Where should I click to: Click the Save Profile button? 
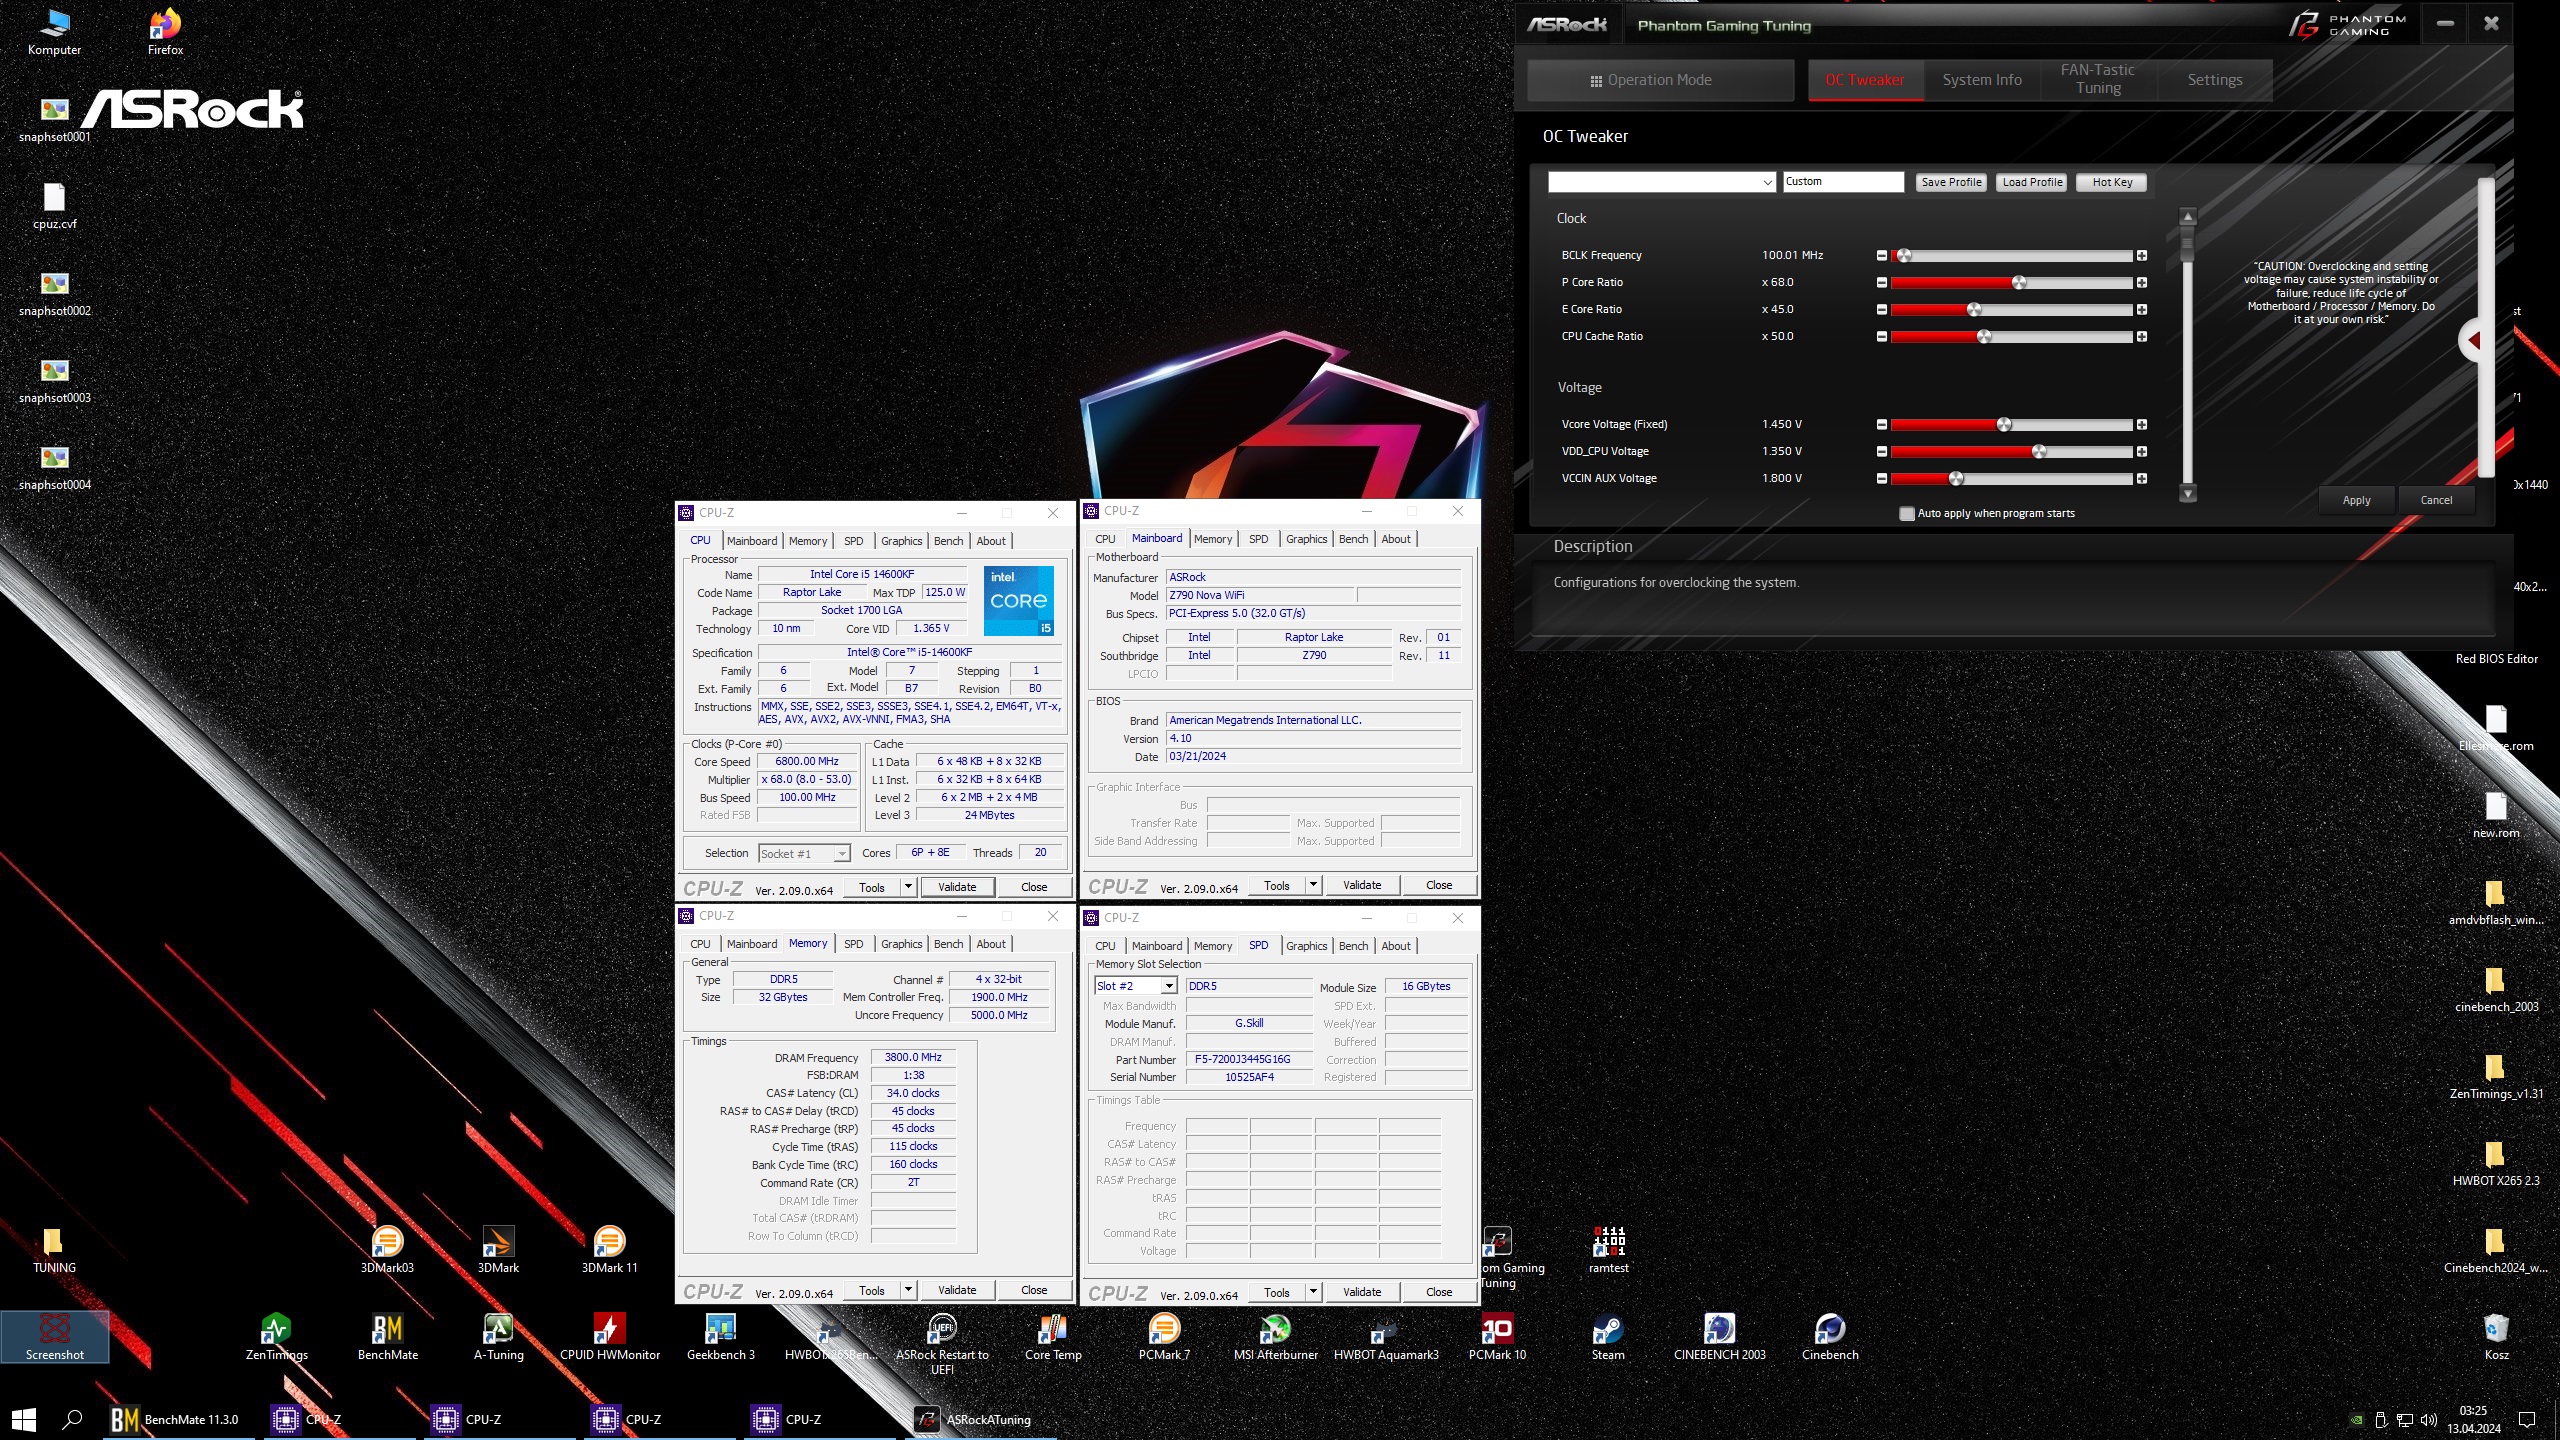[x=1950, y=182]
